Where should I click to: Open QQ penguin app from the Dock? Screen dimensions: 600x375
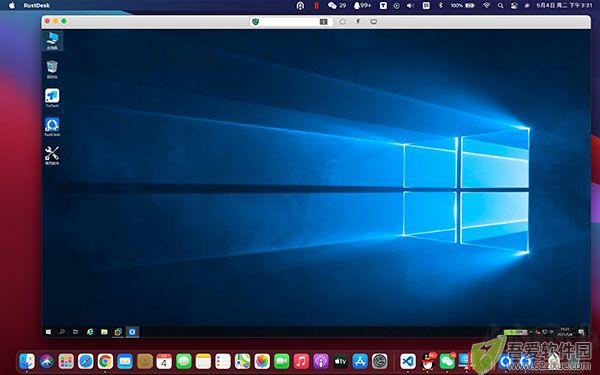point(428,361)
